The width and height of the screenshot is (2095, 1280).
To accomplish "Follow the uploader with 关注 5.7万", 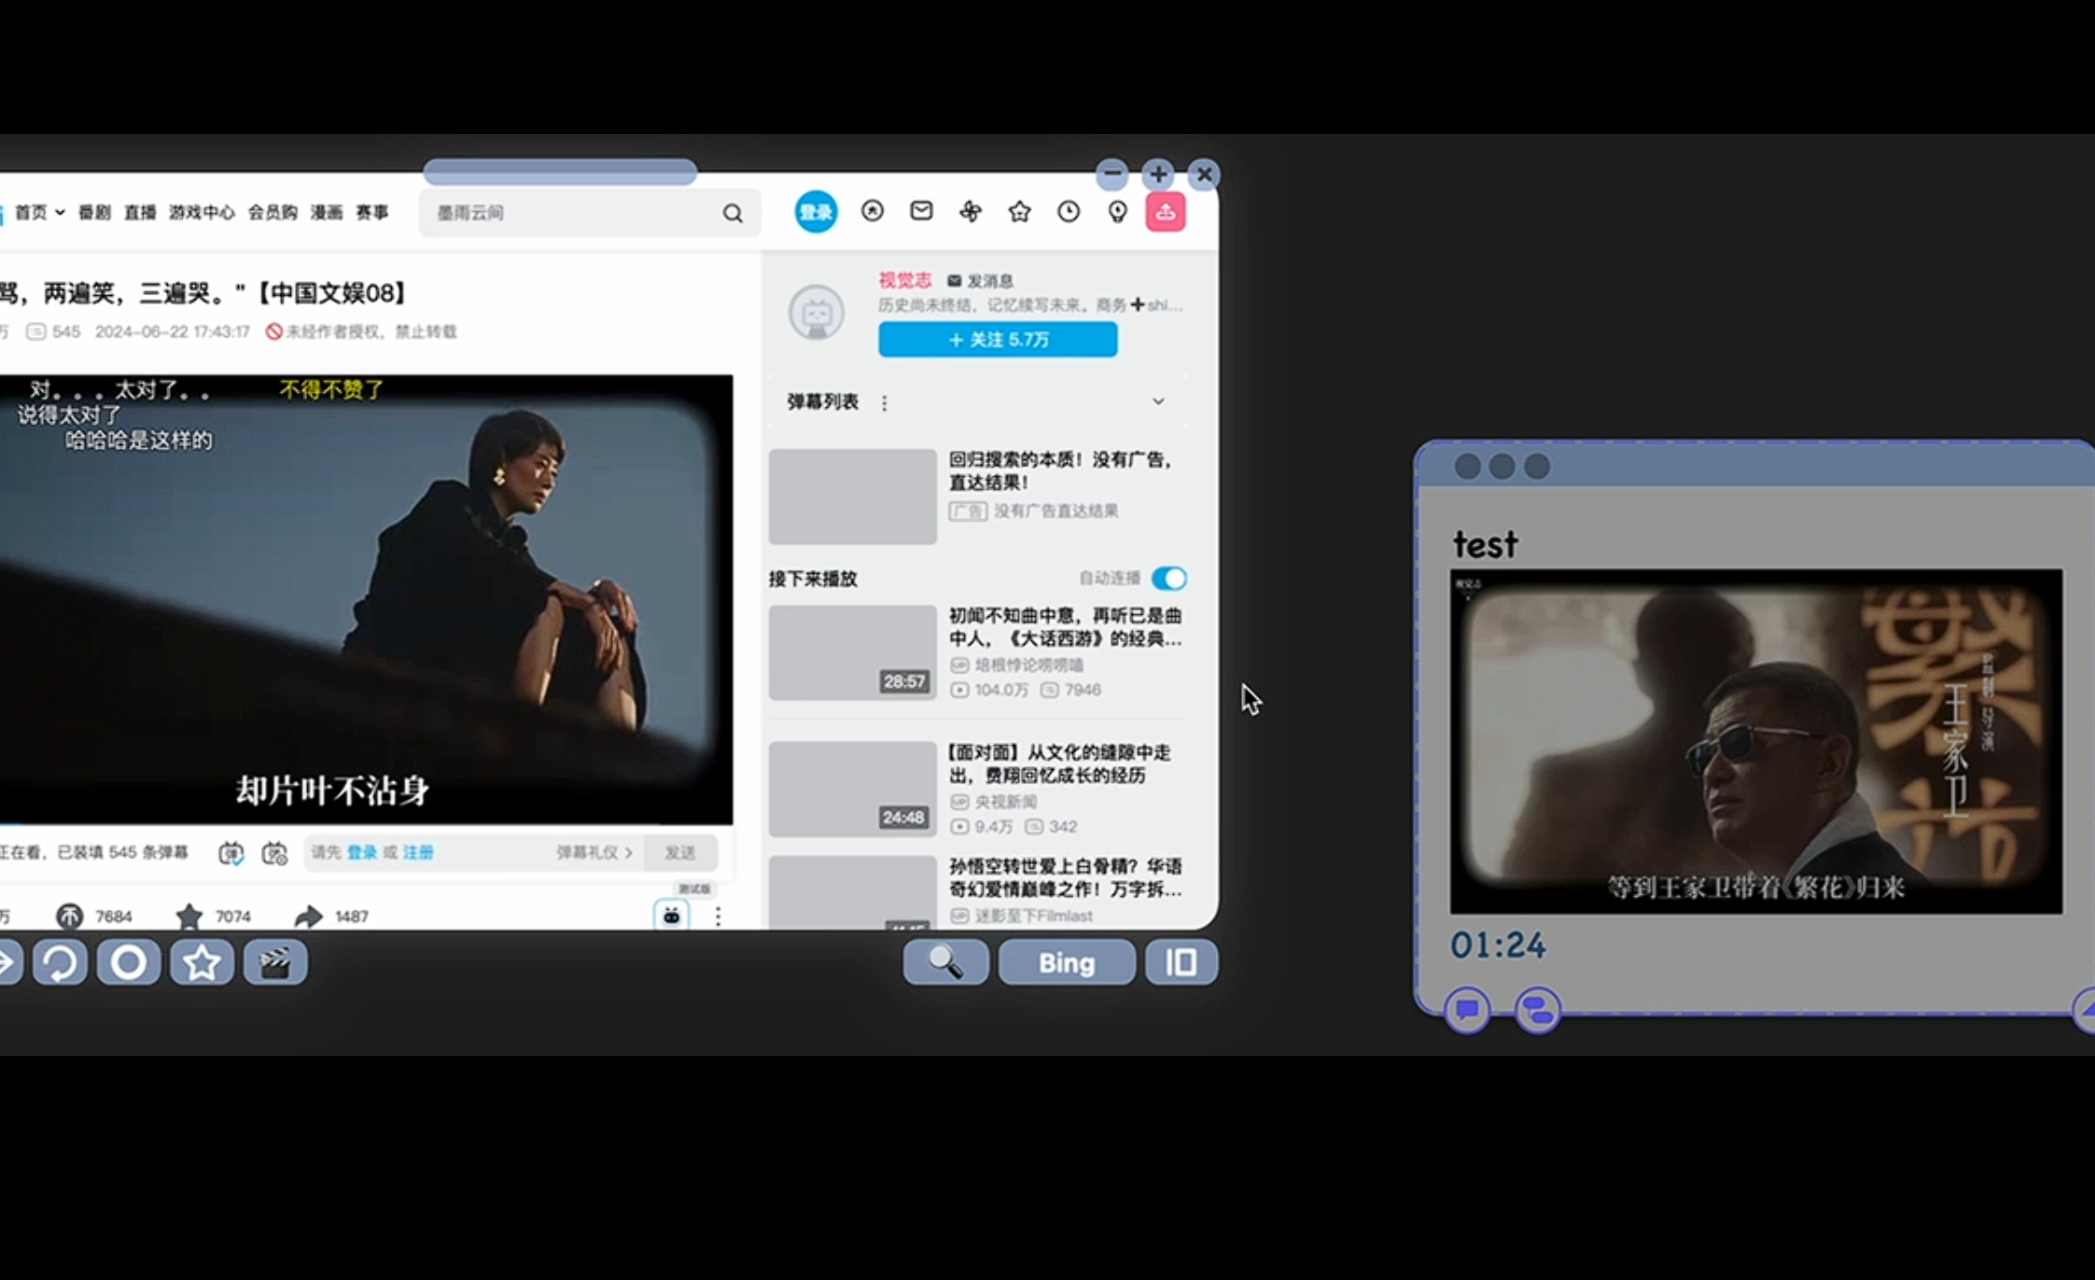I will point(998,340).
